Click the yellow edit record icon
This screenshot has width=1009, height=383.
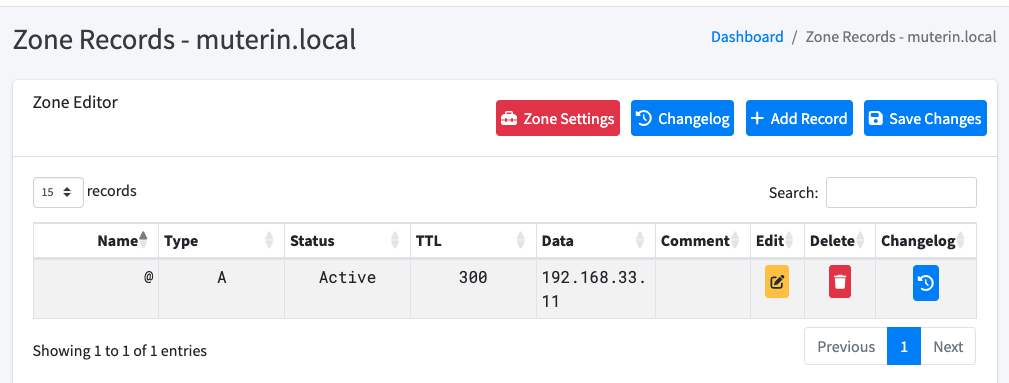pyautogui.click(x=777, y=281)
